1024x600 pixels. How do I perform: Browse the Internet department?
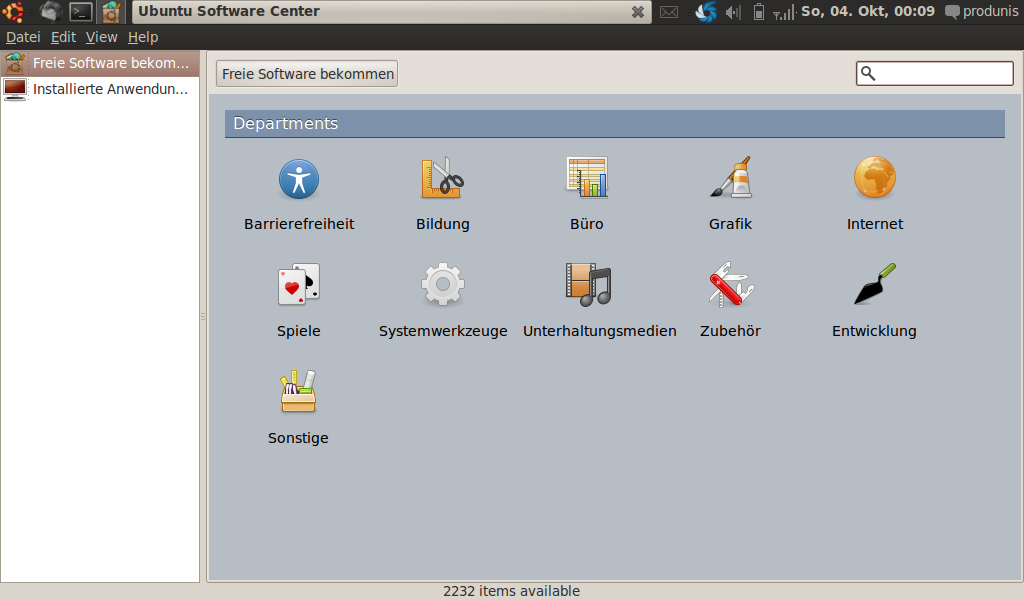click(x=874, y=195)
